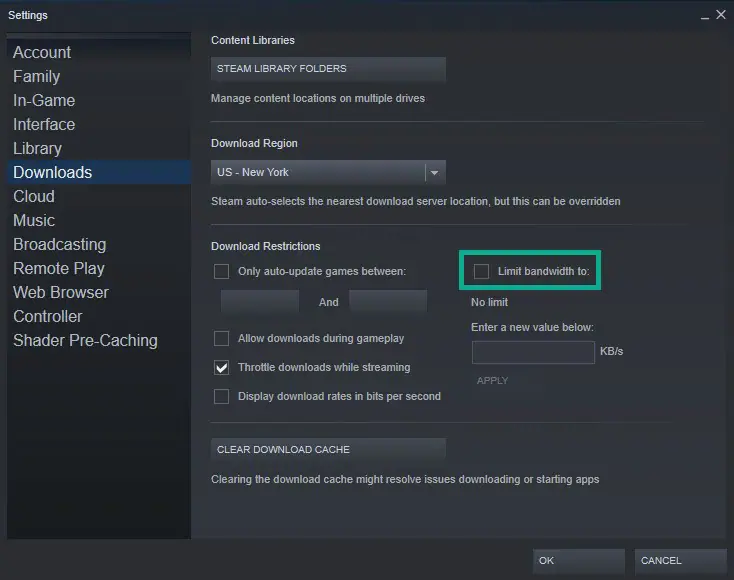This screenshot has height=580, width=734.
Task: Click the 'Download Restrictions' heading
Action: (x=265, y=246)
